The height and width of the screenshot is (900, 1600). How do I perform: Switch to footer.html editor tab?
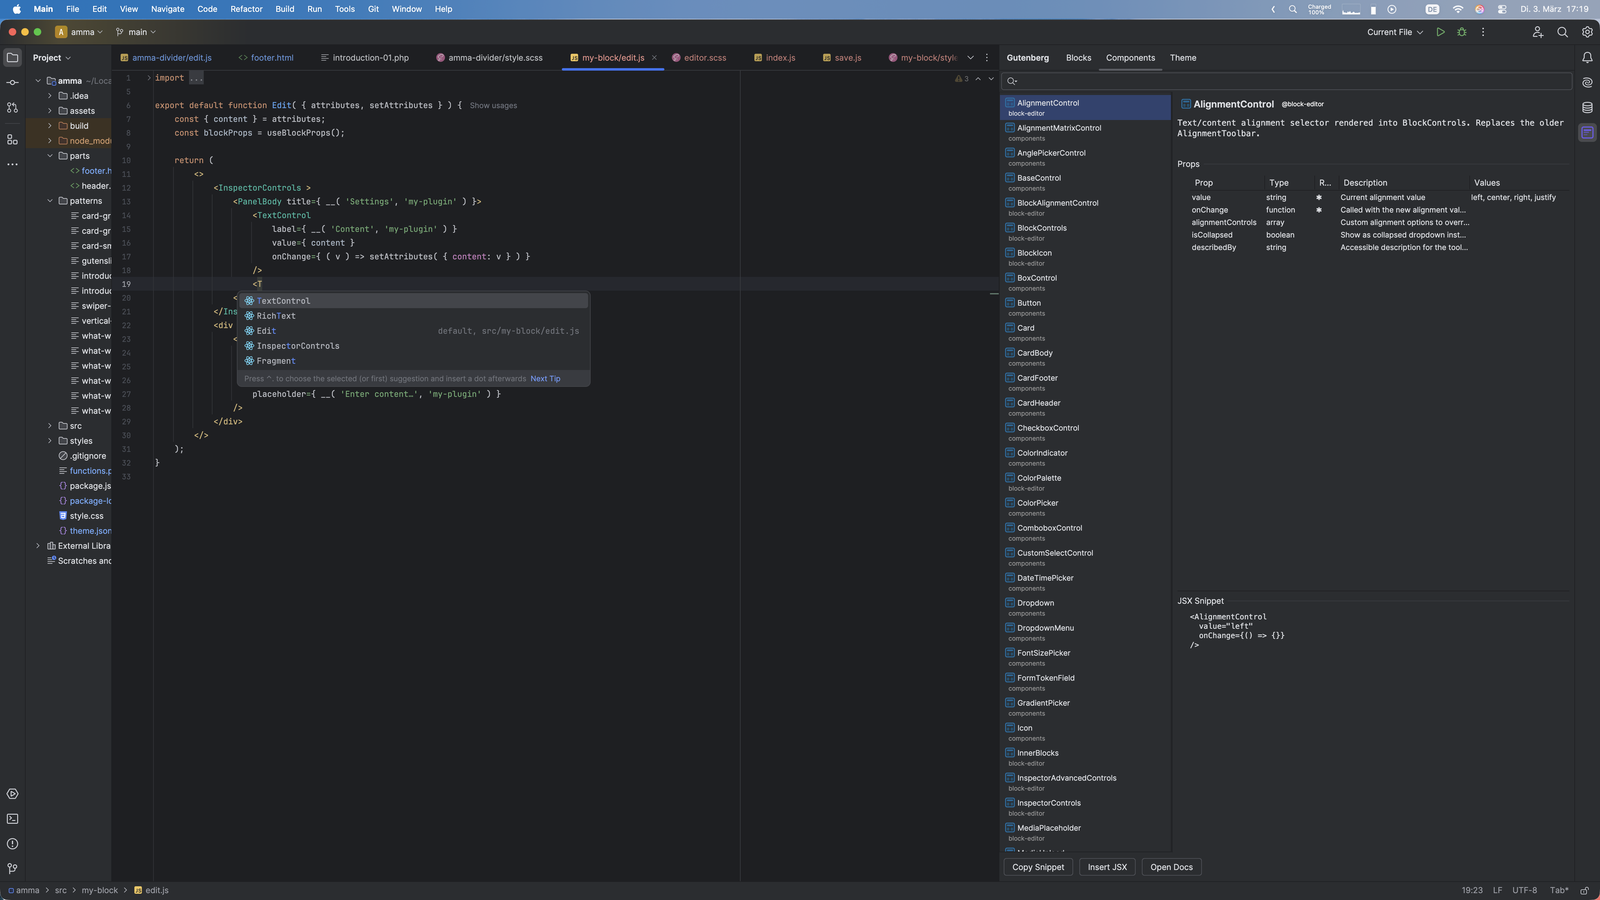(x=266, y=58)
